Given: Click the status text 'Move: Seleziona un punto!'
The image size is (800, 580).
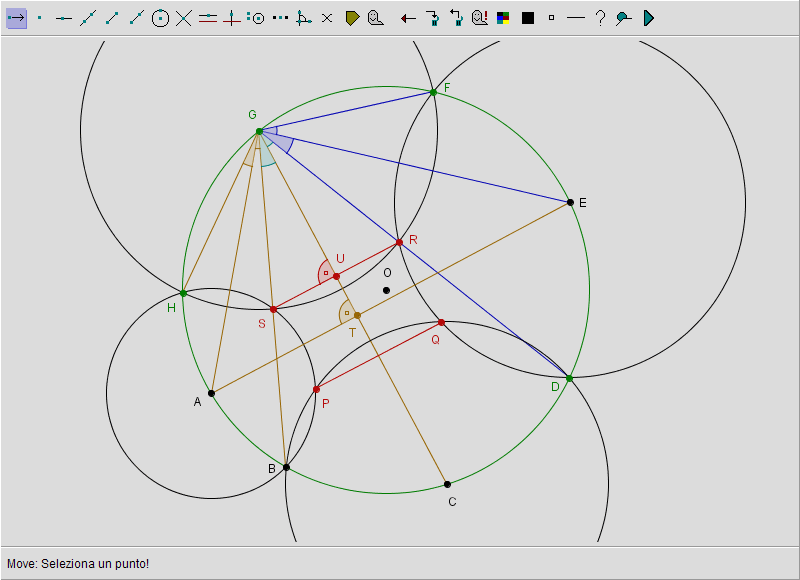Looking at the screenshot, I should click(x=78, y=564).
